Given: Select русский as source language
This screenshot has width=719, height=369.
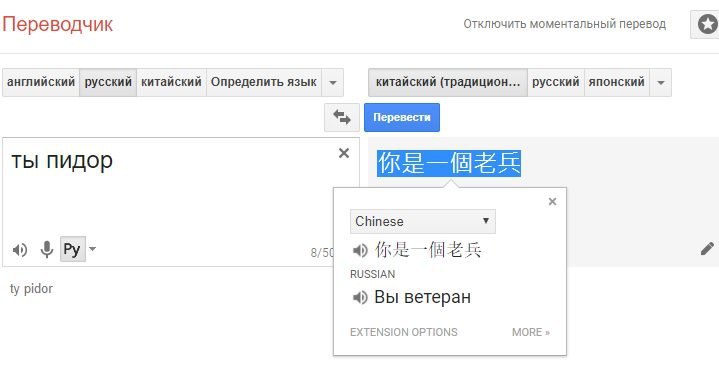Looking at the screenshot, I should pos(108,83).
